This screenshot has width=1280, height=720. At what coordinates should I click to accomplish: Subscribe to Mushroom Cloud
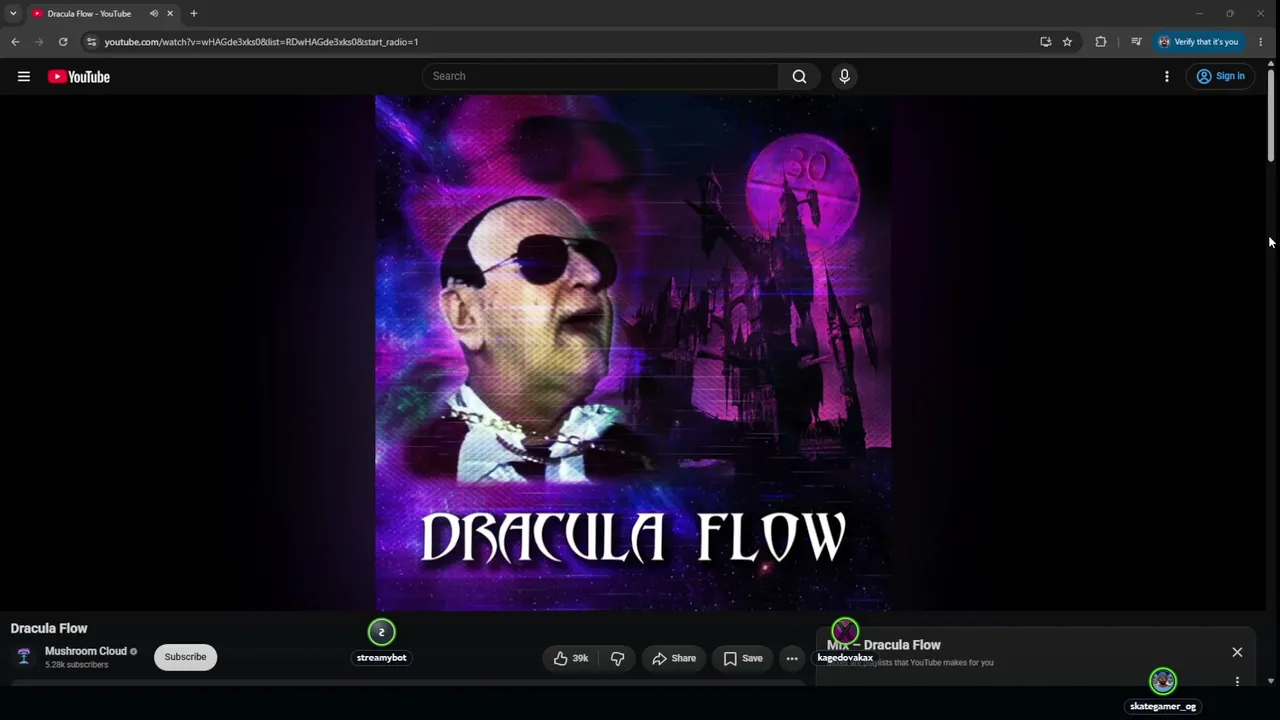pos(185,657)
